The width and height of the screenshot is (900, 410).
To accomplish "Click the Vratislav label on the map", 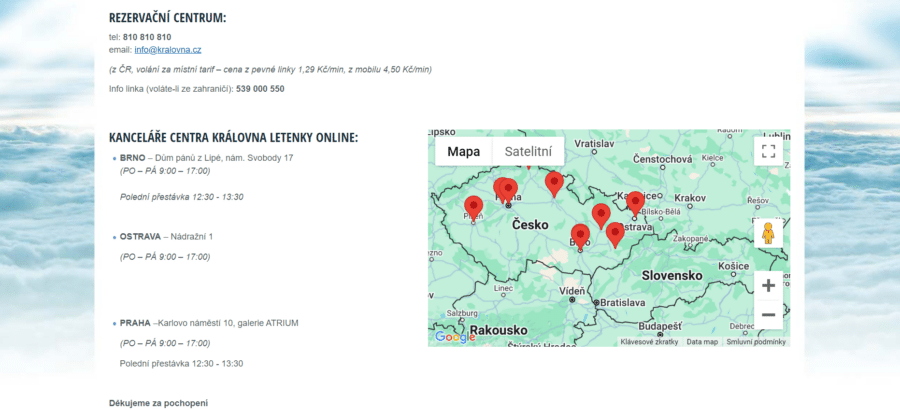I will 595,143.
